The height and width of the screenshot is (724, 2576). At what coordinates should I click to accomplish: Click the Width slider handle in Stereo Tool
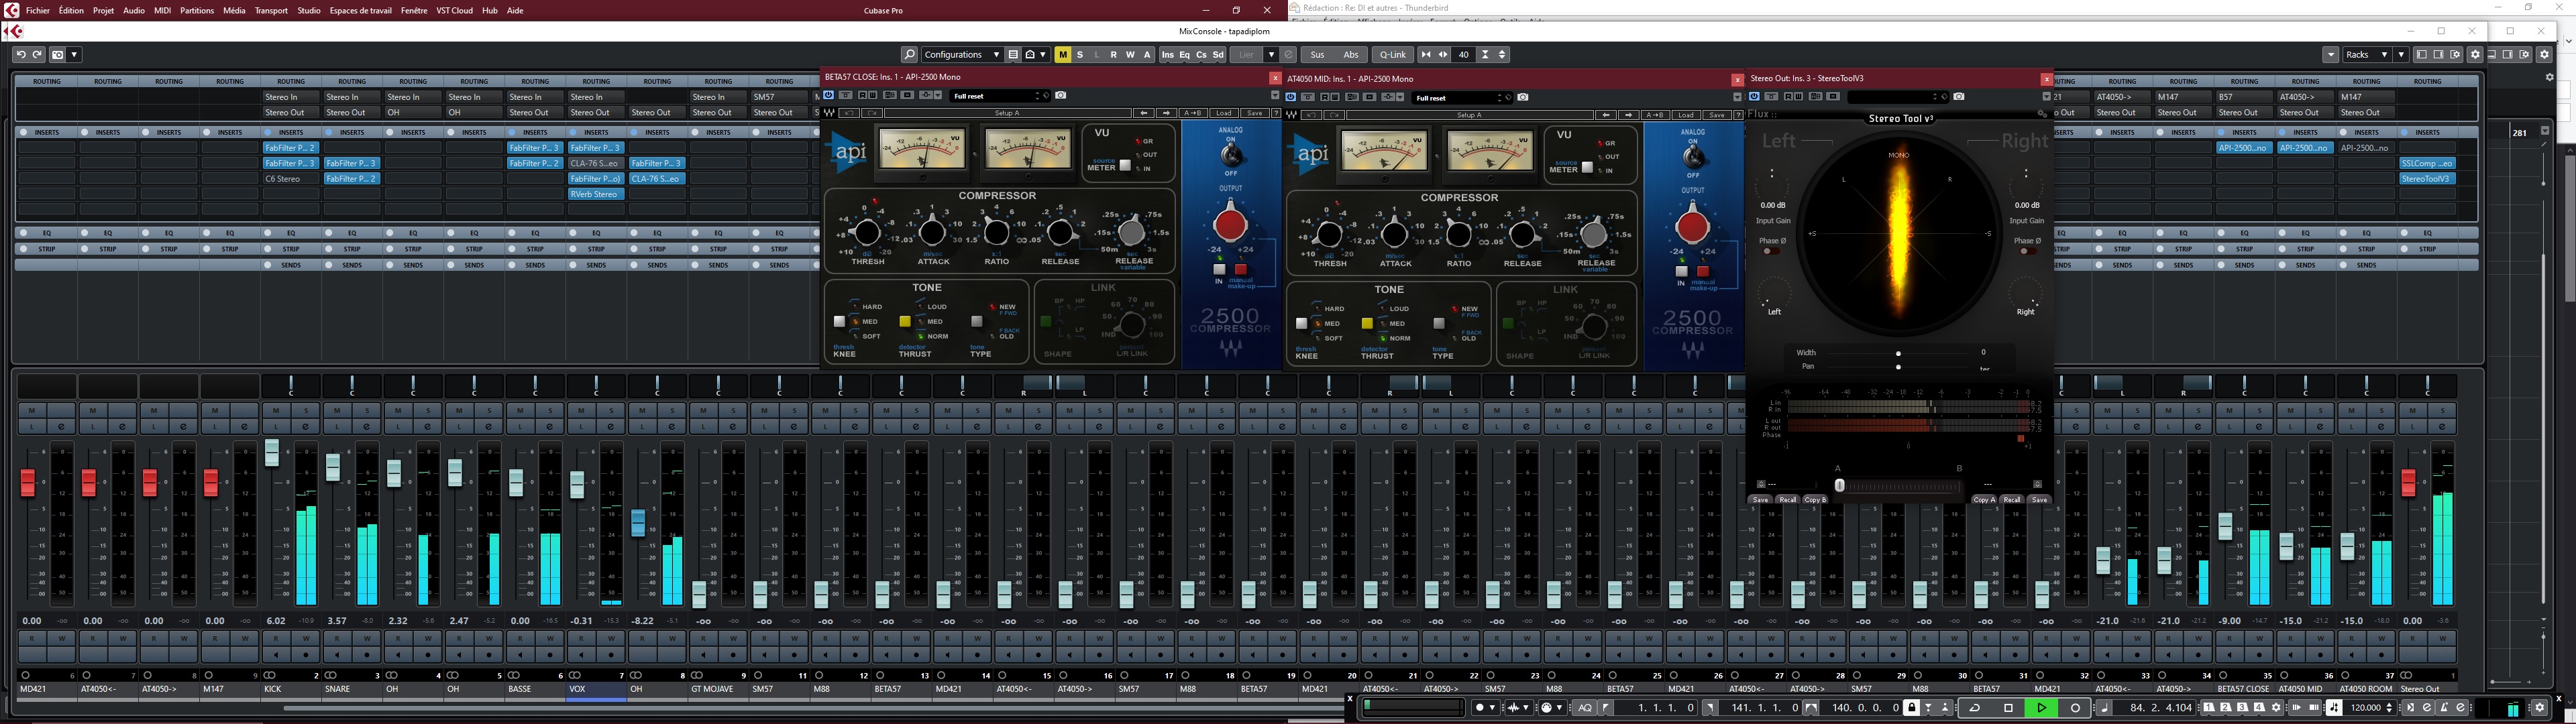click(x=1898, y=353)
